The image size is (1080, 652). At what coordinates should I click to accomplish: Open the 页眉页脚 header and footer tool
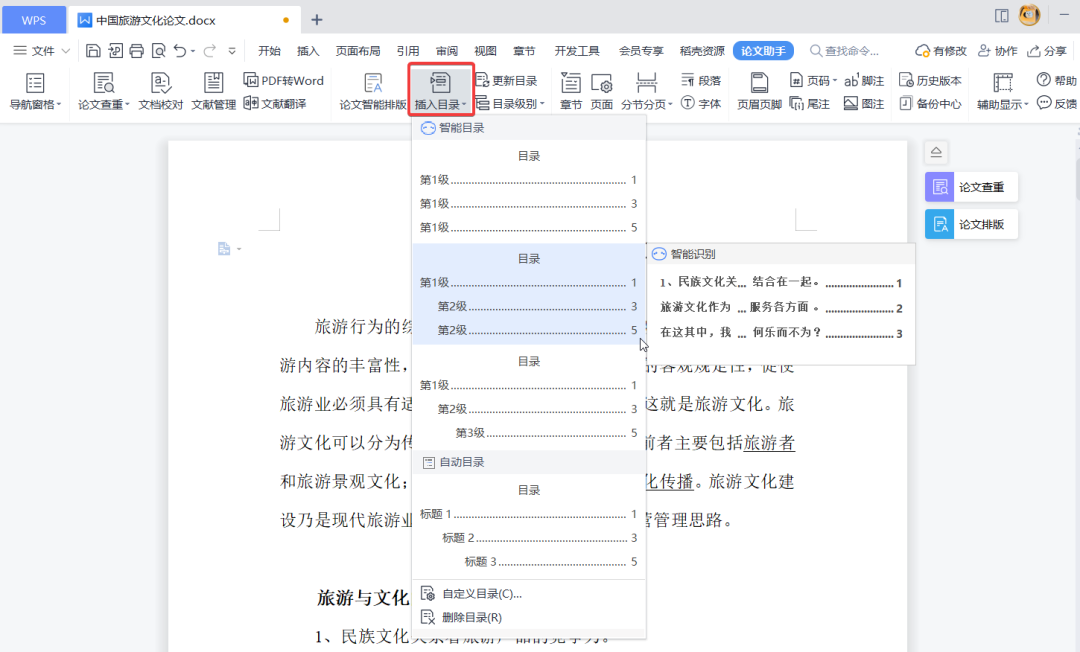tap(758, 90)
